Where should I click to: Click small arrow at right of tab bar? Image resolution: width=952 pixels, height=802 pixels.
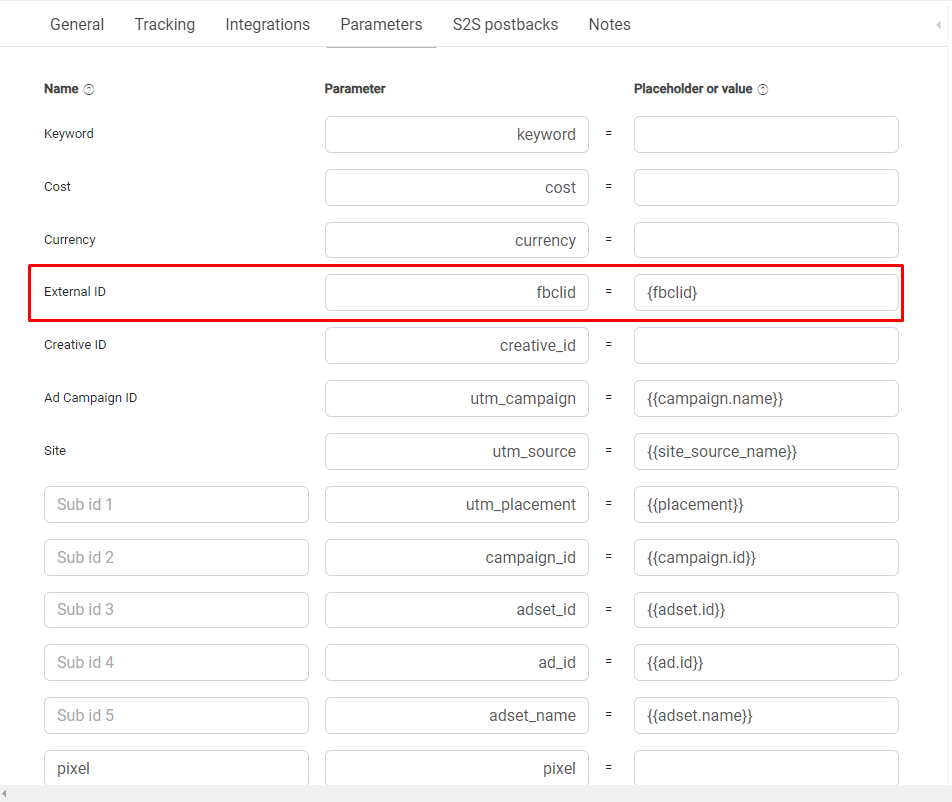pos(939,25)
